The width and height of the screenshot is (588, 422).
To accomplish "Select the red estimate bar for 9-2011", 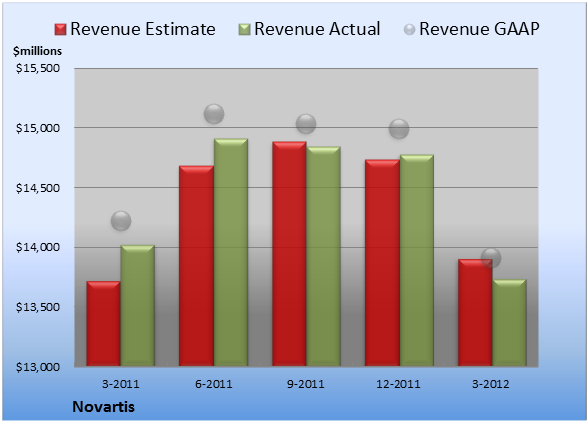I will point(289,254).
